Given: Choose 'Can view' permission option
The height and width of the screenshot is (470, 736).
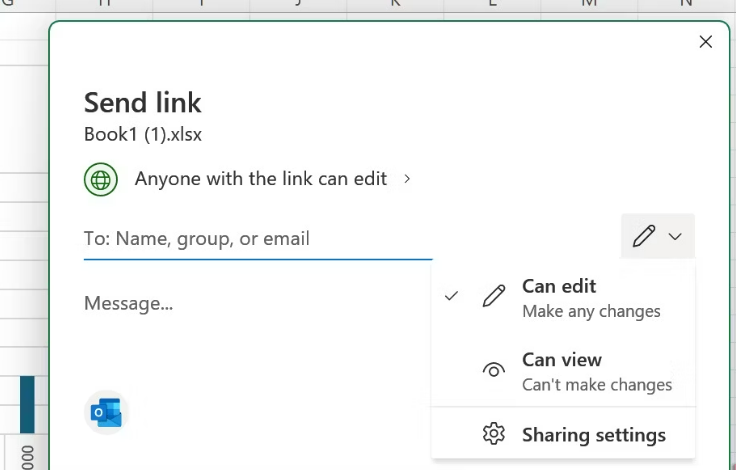Looking at the screenshot, I should pyautogui.click(x=563, y=371).
